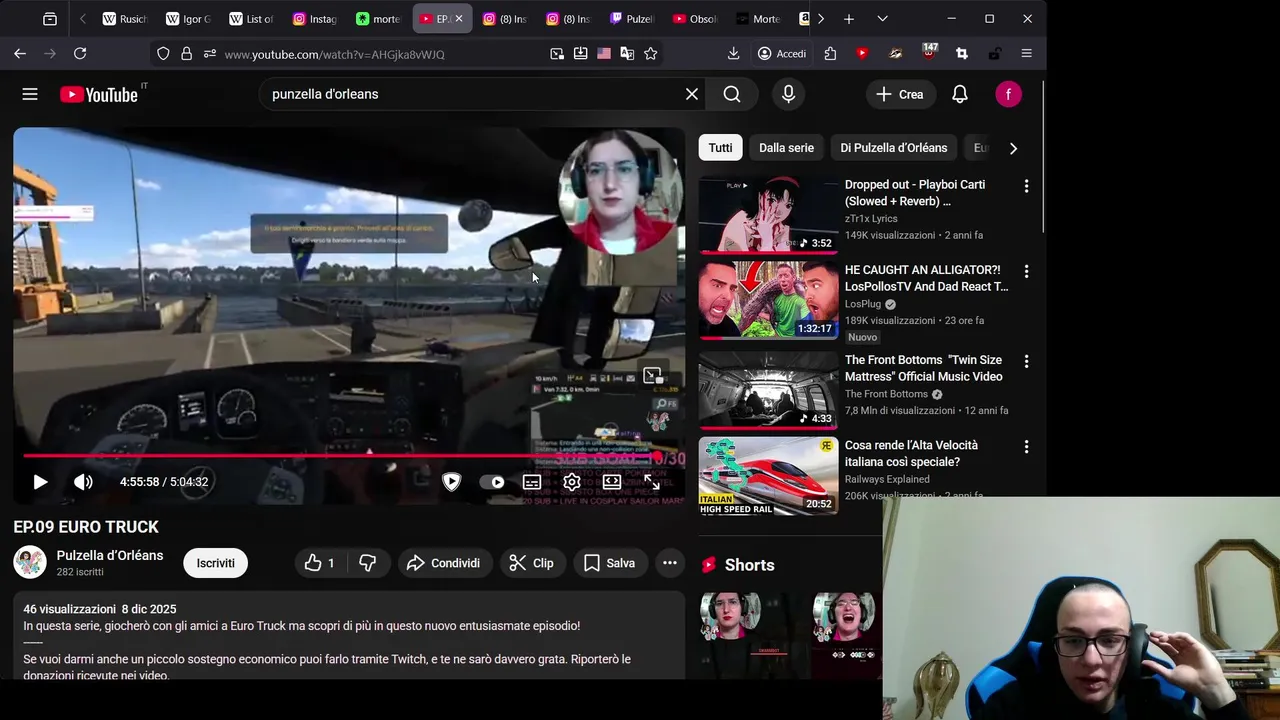The image size is (1280, 720).
Task: Like the video with thumbs up
Action: point(319,563)
